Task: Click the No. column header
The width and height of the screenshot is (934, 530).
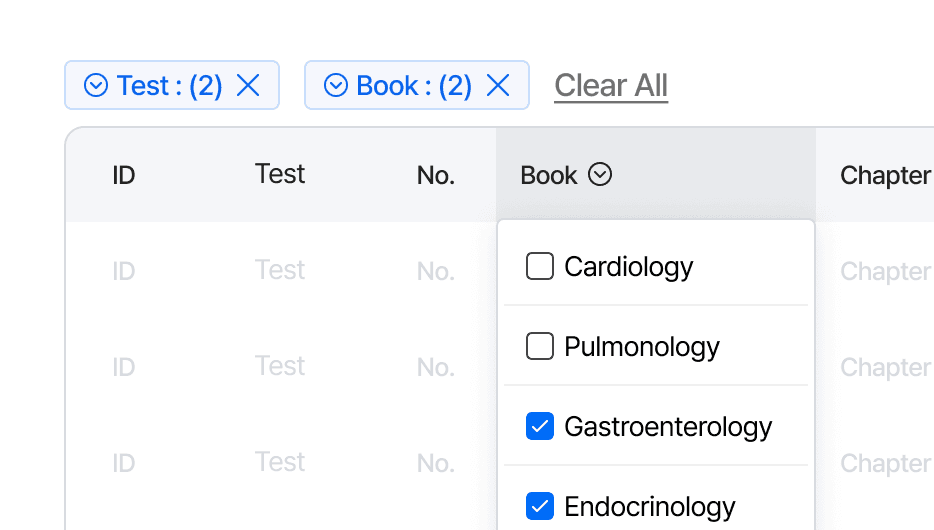Action: (436, 175)
